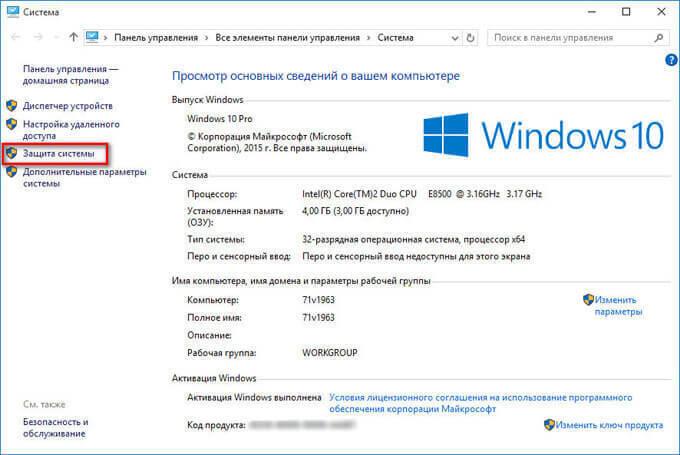Expand chevron after Все элементы панели управления

[369, 38]
